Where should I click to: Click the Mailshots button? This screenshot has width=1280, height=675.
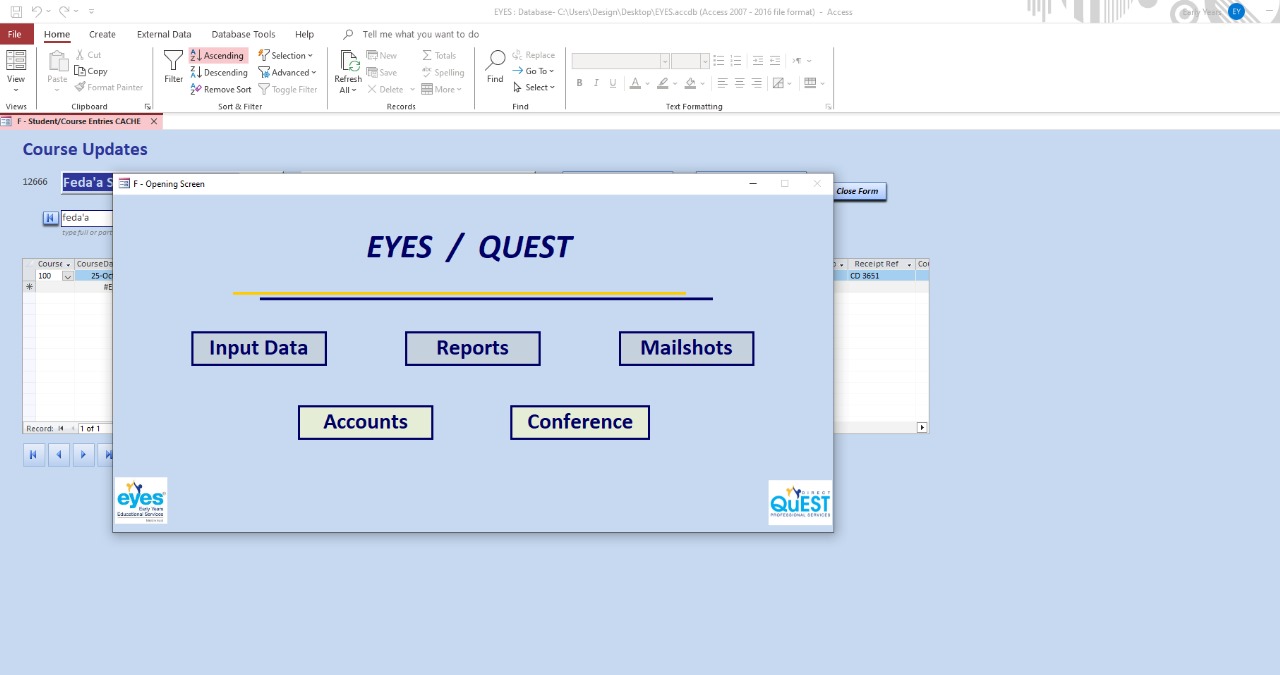686,348
